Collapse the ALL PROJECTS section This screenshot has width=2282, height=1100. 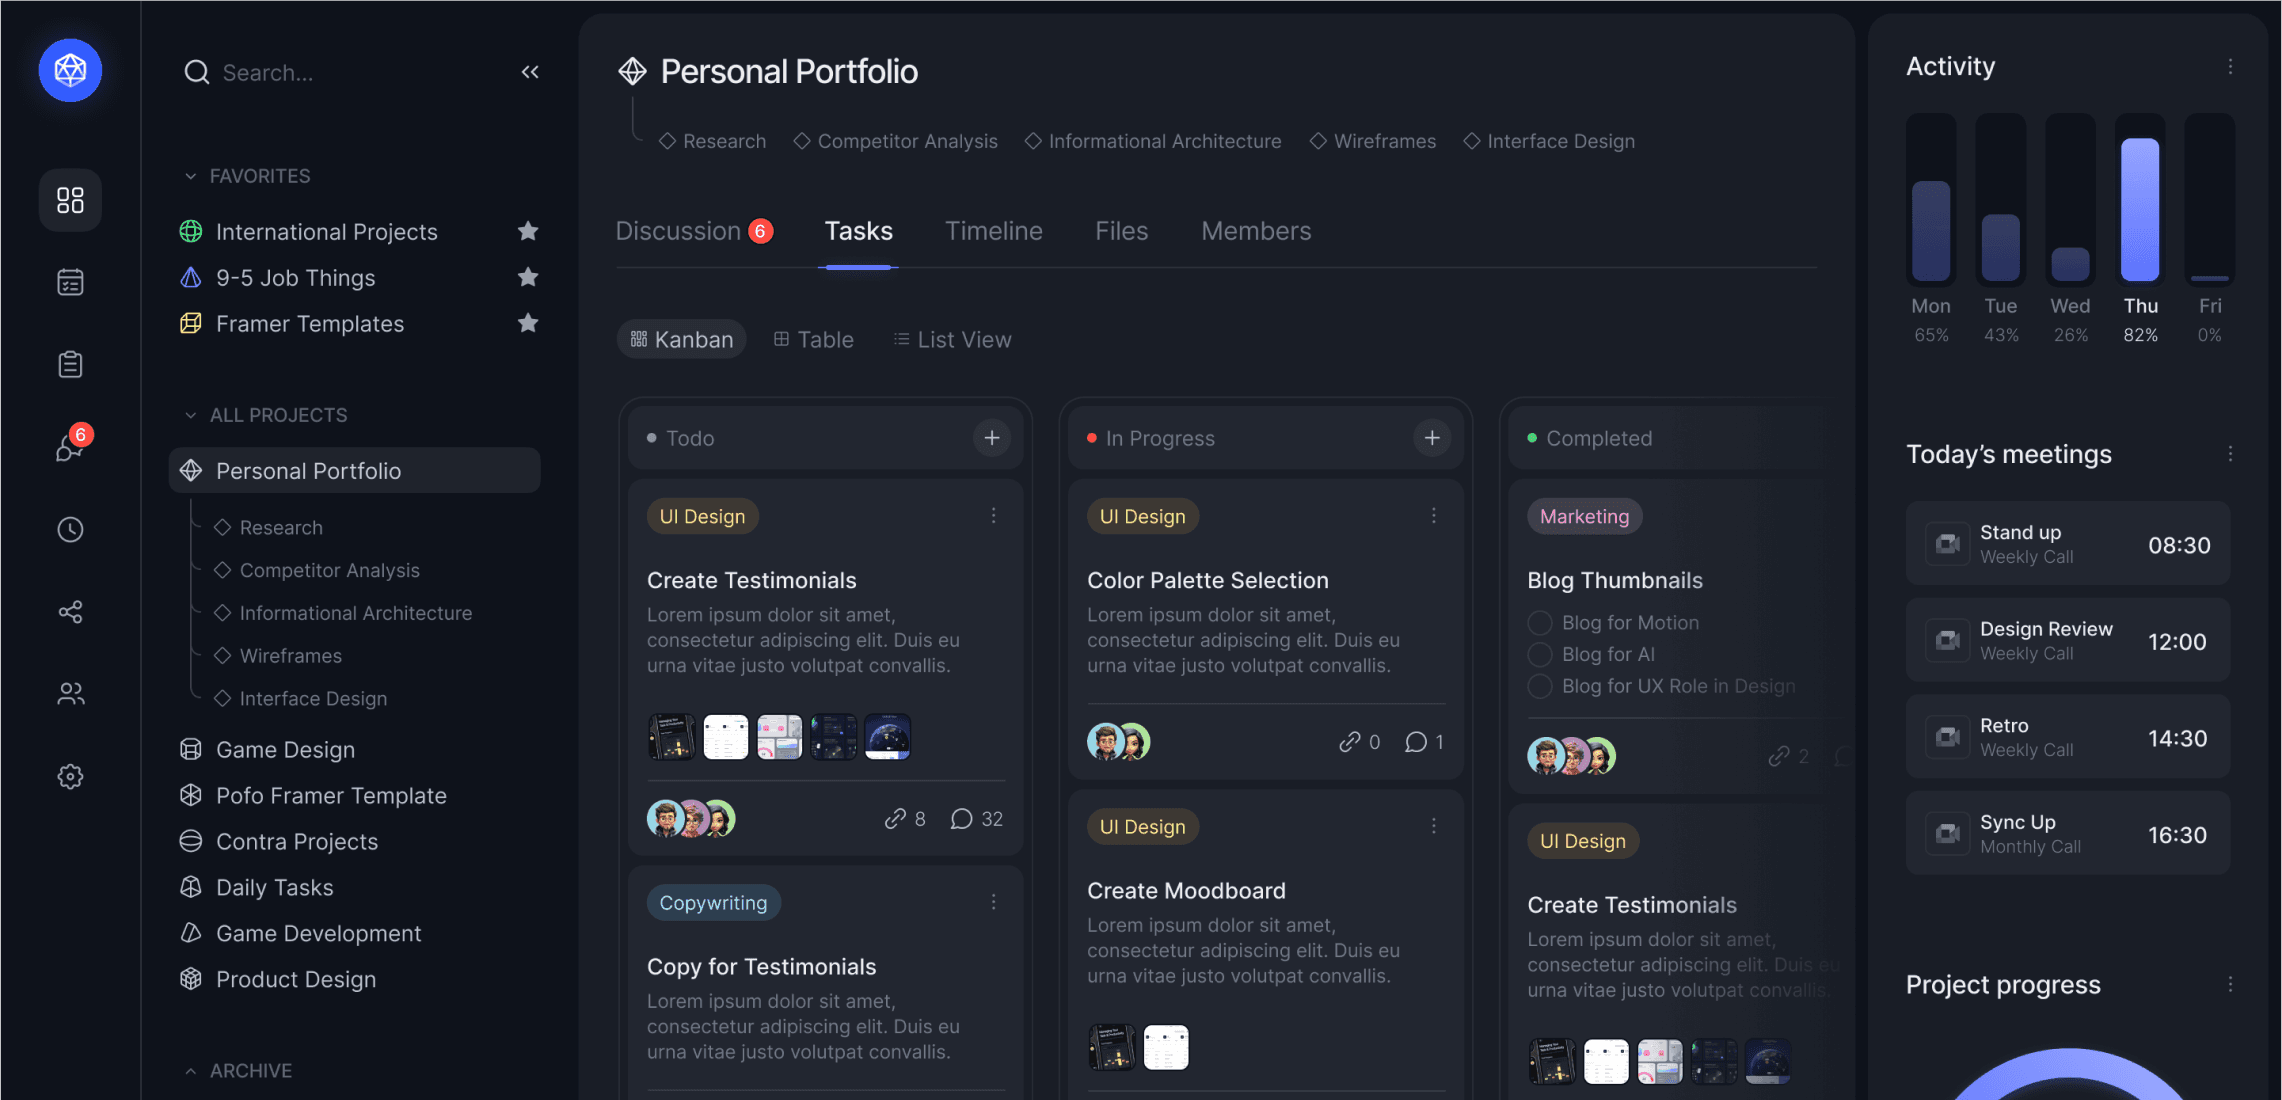(x=189, y=415)
